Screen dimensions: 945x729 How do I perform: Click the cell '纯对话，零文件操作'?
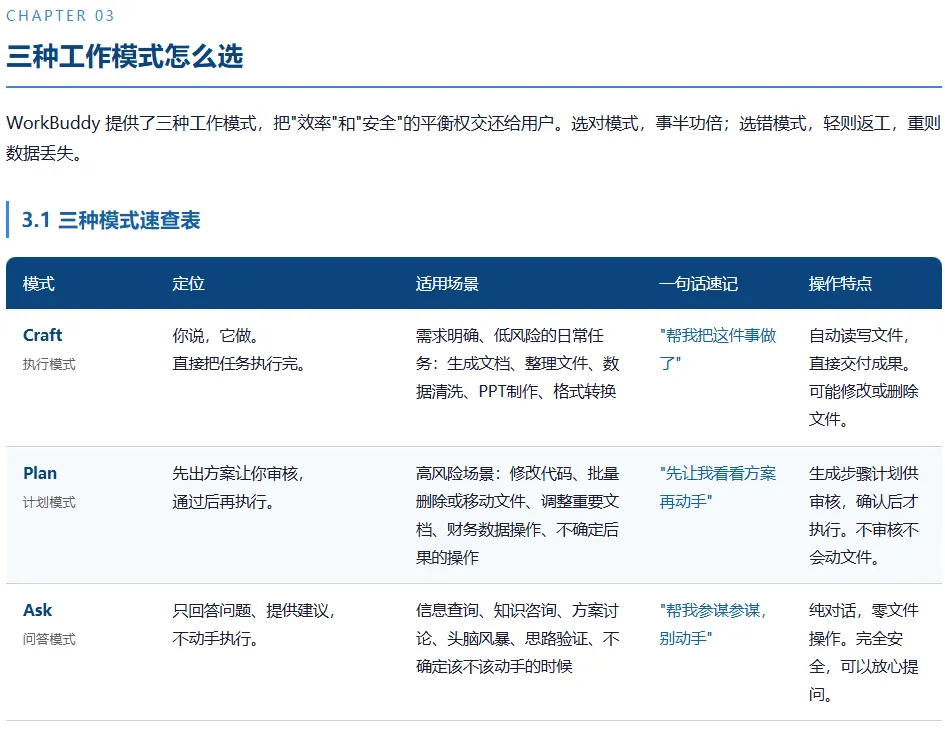pos(864,652)
